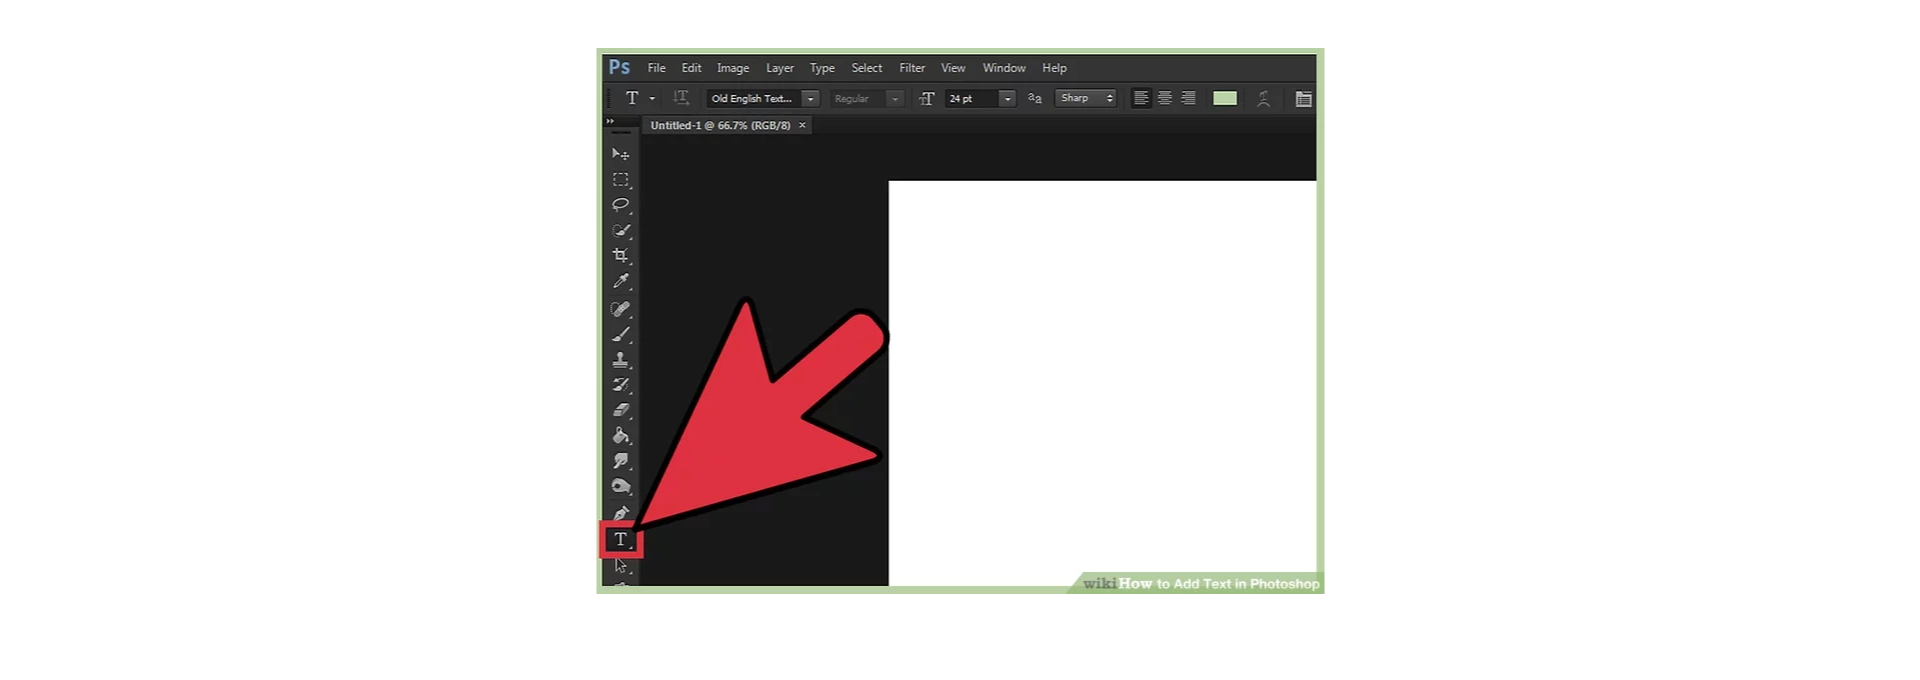Toggle text orientation in options bar
Viewport: 1920px width, 680px height.
click(681, 98)
